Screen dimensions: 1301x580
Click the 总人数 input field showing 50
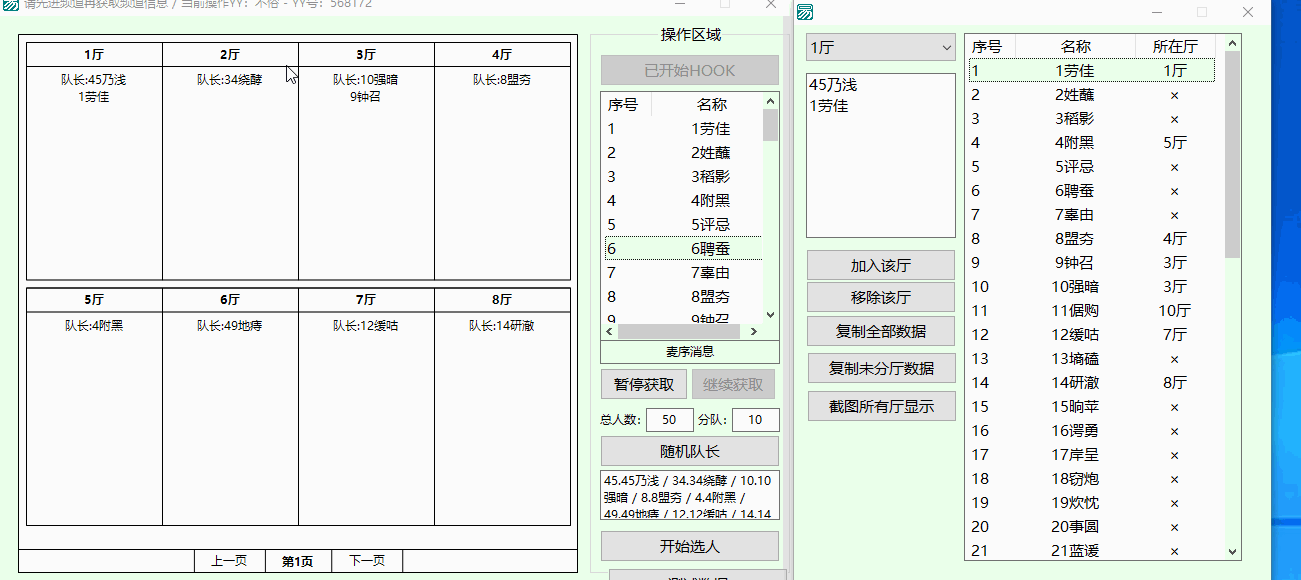pos(670,420)
